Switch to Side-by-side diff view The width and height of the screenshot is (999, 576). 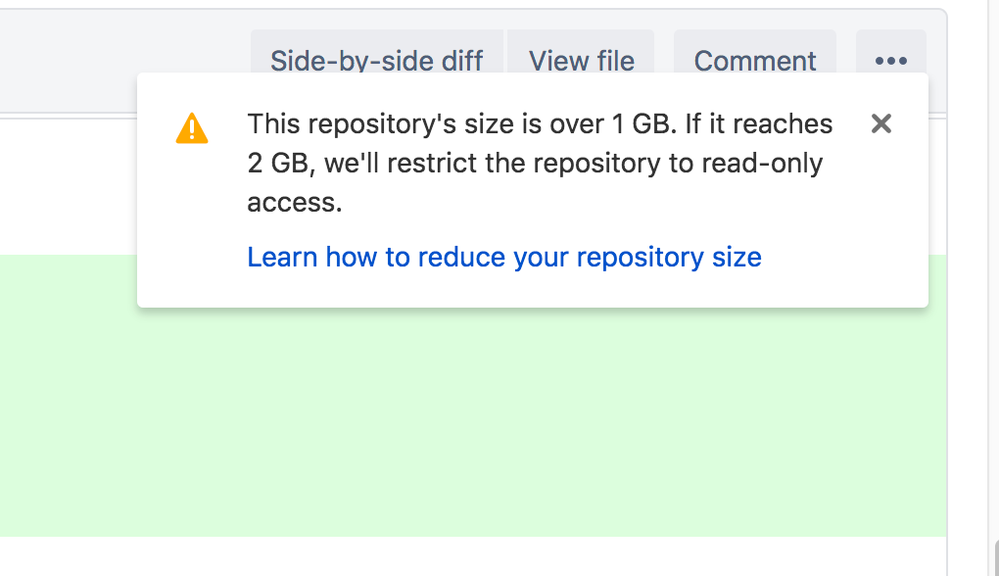[377, 61]
